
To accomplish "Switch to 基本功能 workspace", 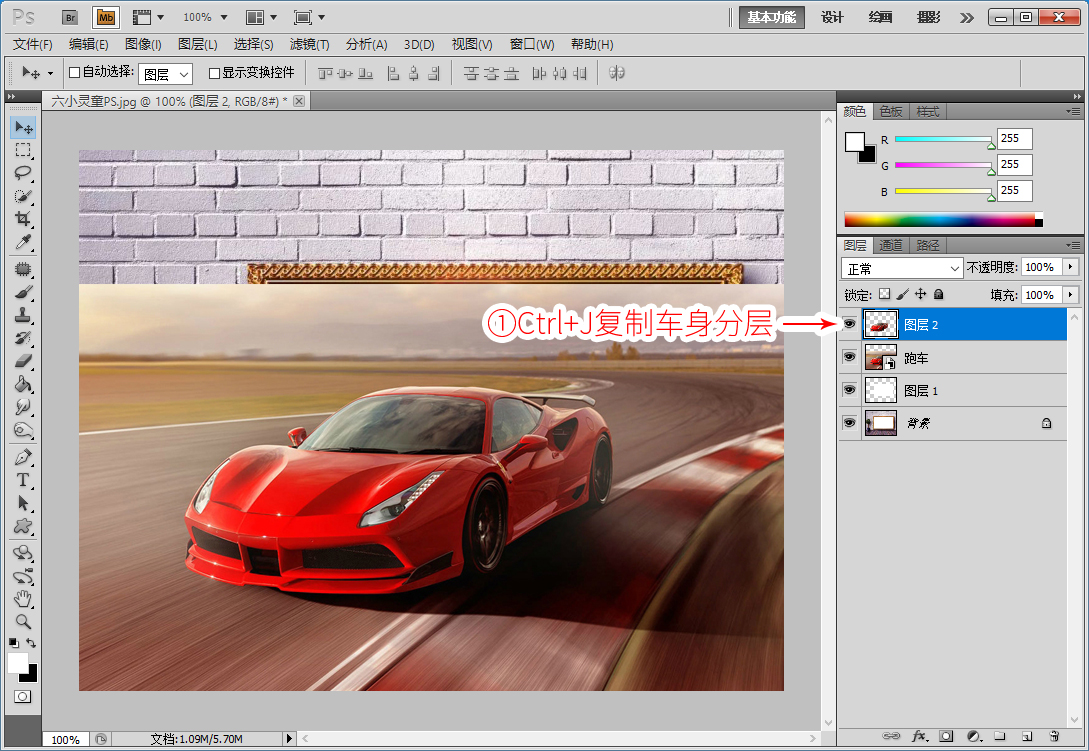I will pyautogui.click(x=772, y=17).
